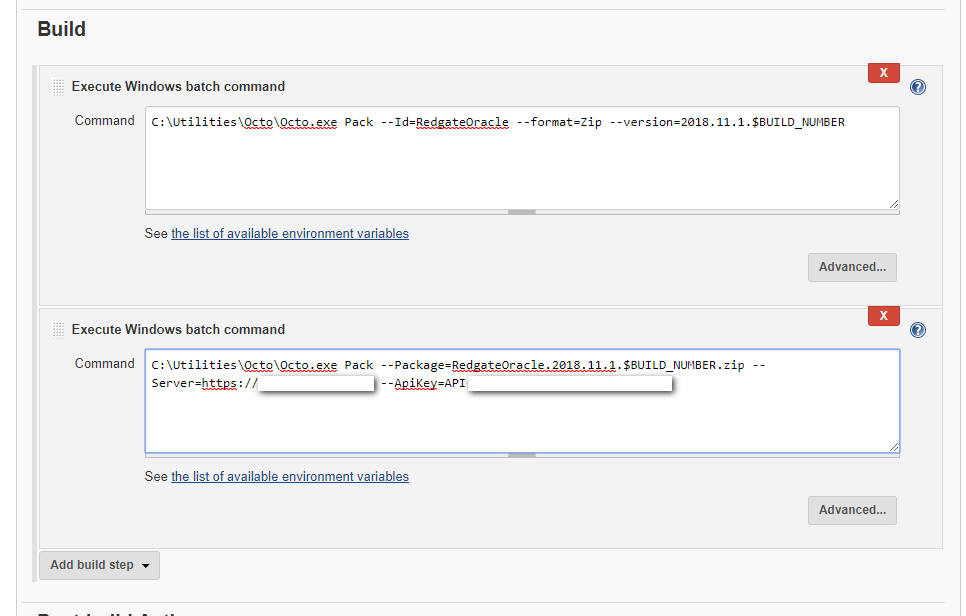Viewport: 966px width, 616px height.
Task: Open help icon for the second batch command
Action: tap(918, 330)
